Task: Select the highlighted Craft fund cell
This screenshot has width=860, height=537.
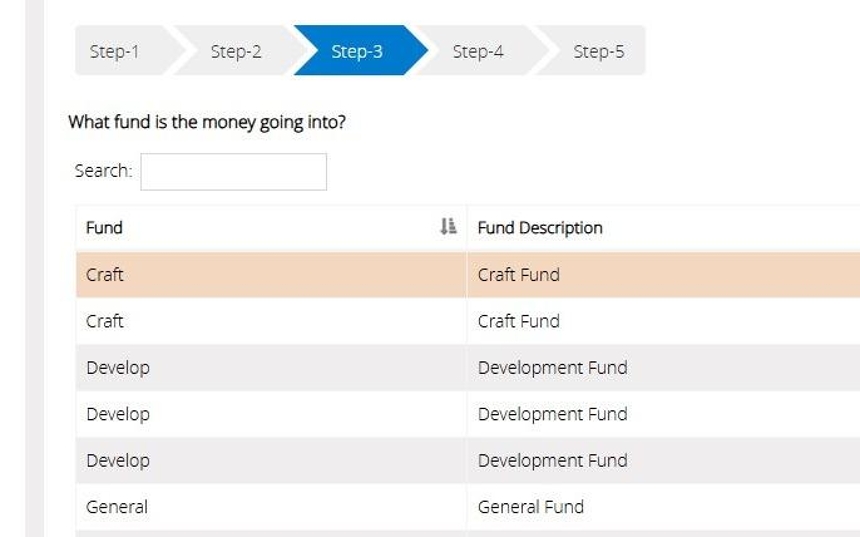Action: click(x=105, y=275)
